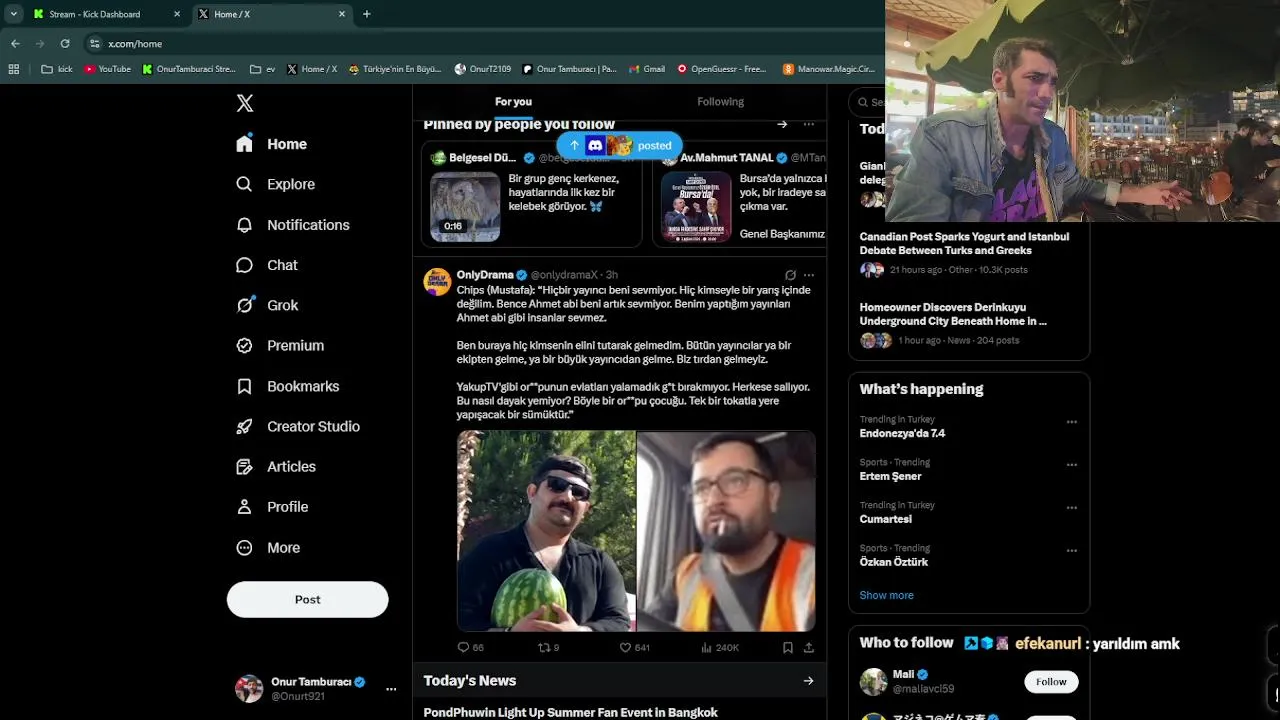Open Homeowner Discovers Derinkuyu news
The width and height of the screenshot is (1280, 720).
(x=953, y=314)
